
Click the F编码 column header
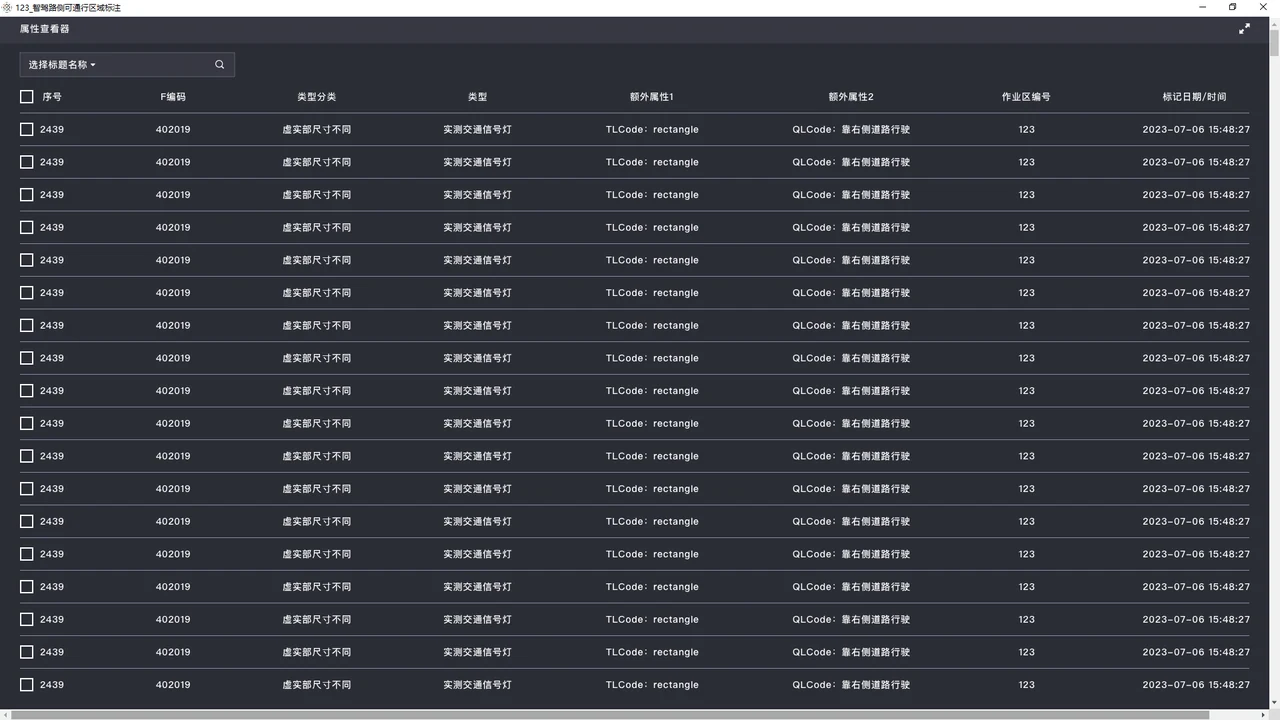[x=173, y=97]
